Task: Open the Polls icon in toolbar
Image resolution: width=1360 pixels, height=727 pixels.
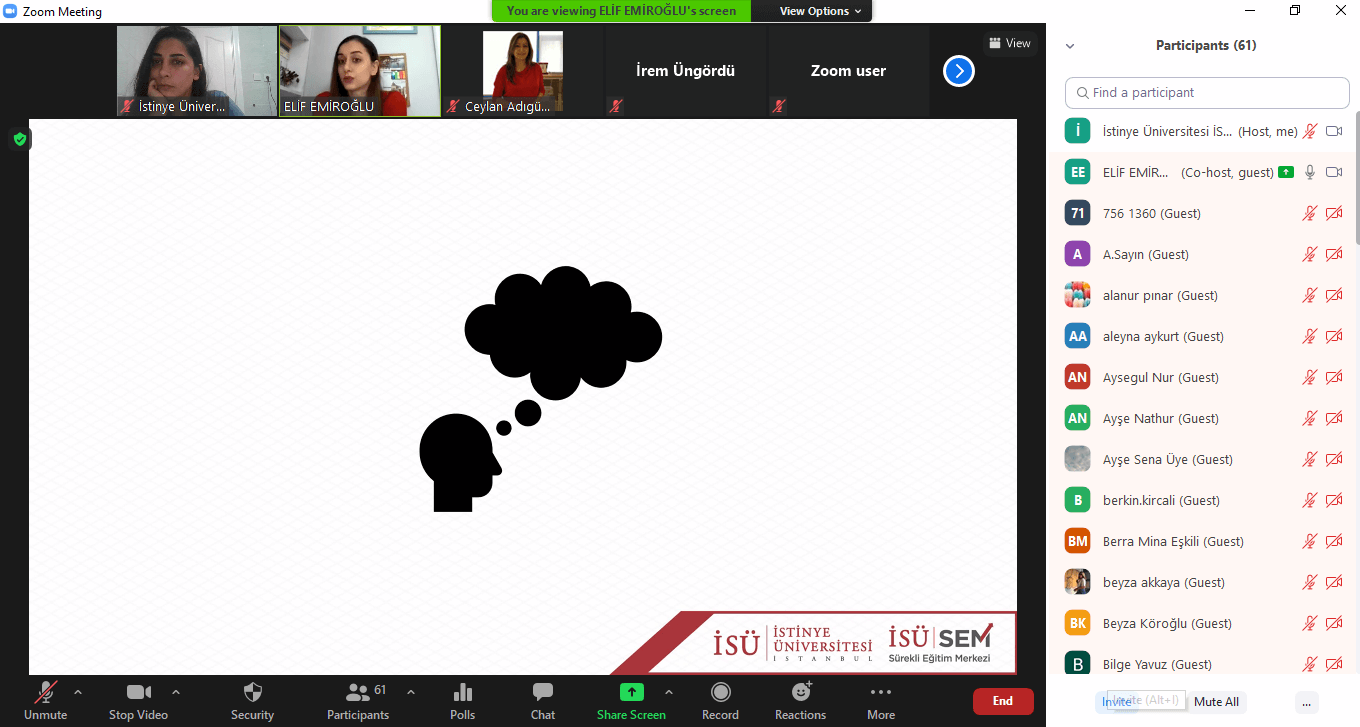Action: tap(462, 693)
